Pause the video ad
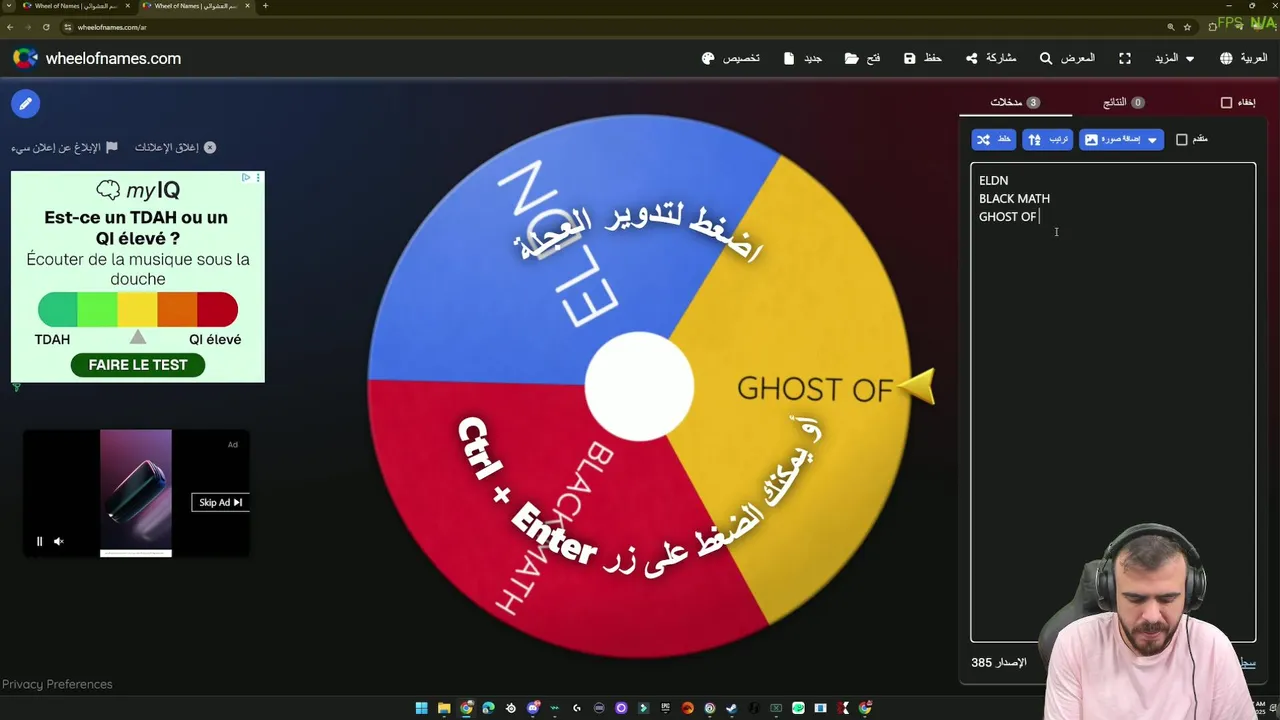This screenshot has width=1280, height=720. pyautogui.click(x=40, y=541)
